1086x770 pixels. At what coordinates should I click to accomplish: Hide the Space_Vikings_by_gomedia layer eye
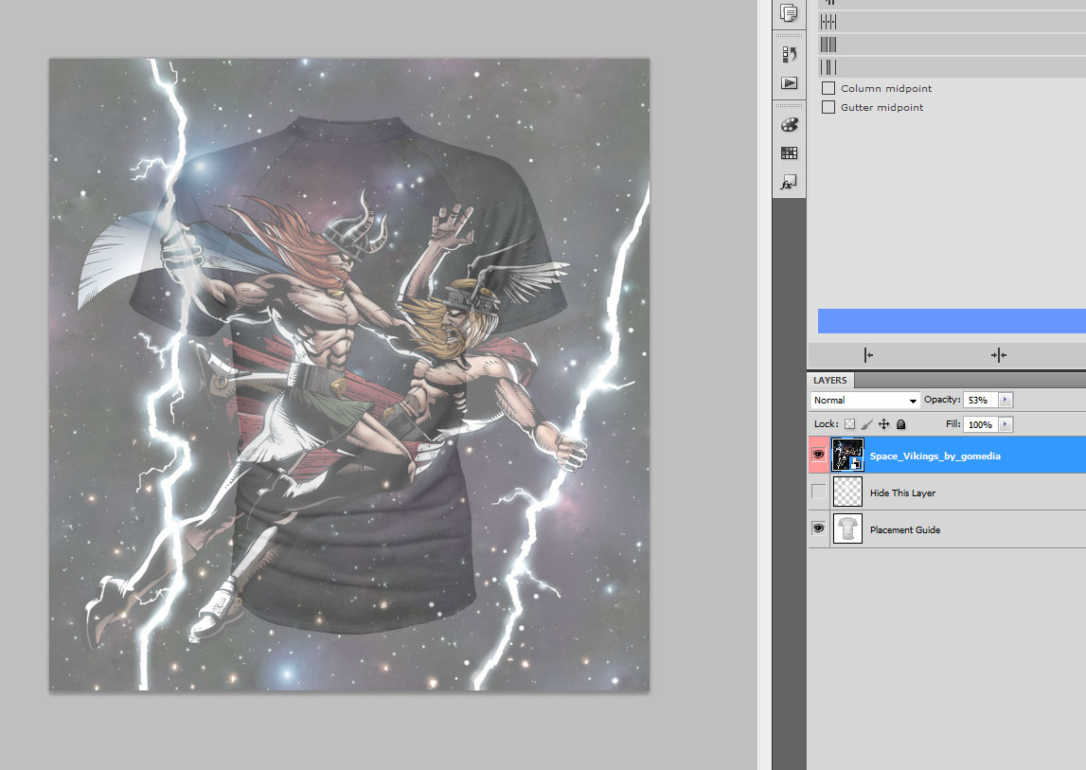(819, 455)
